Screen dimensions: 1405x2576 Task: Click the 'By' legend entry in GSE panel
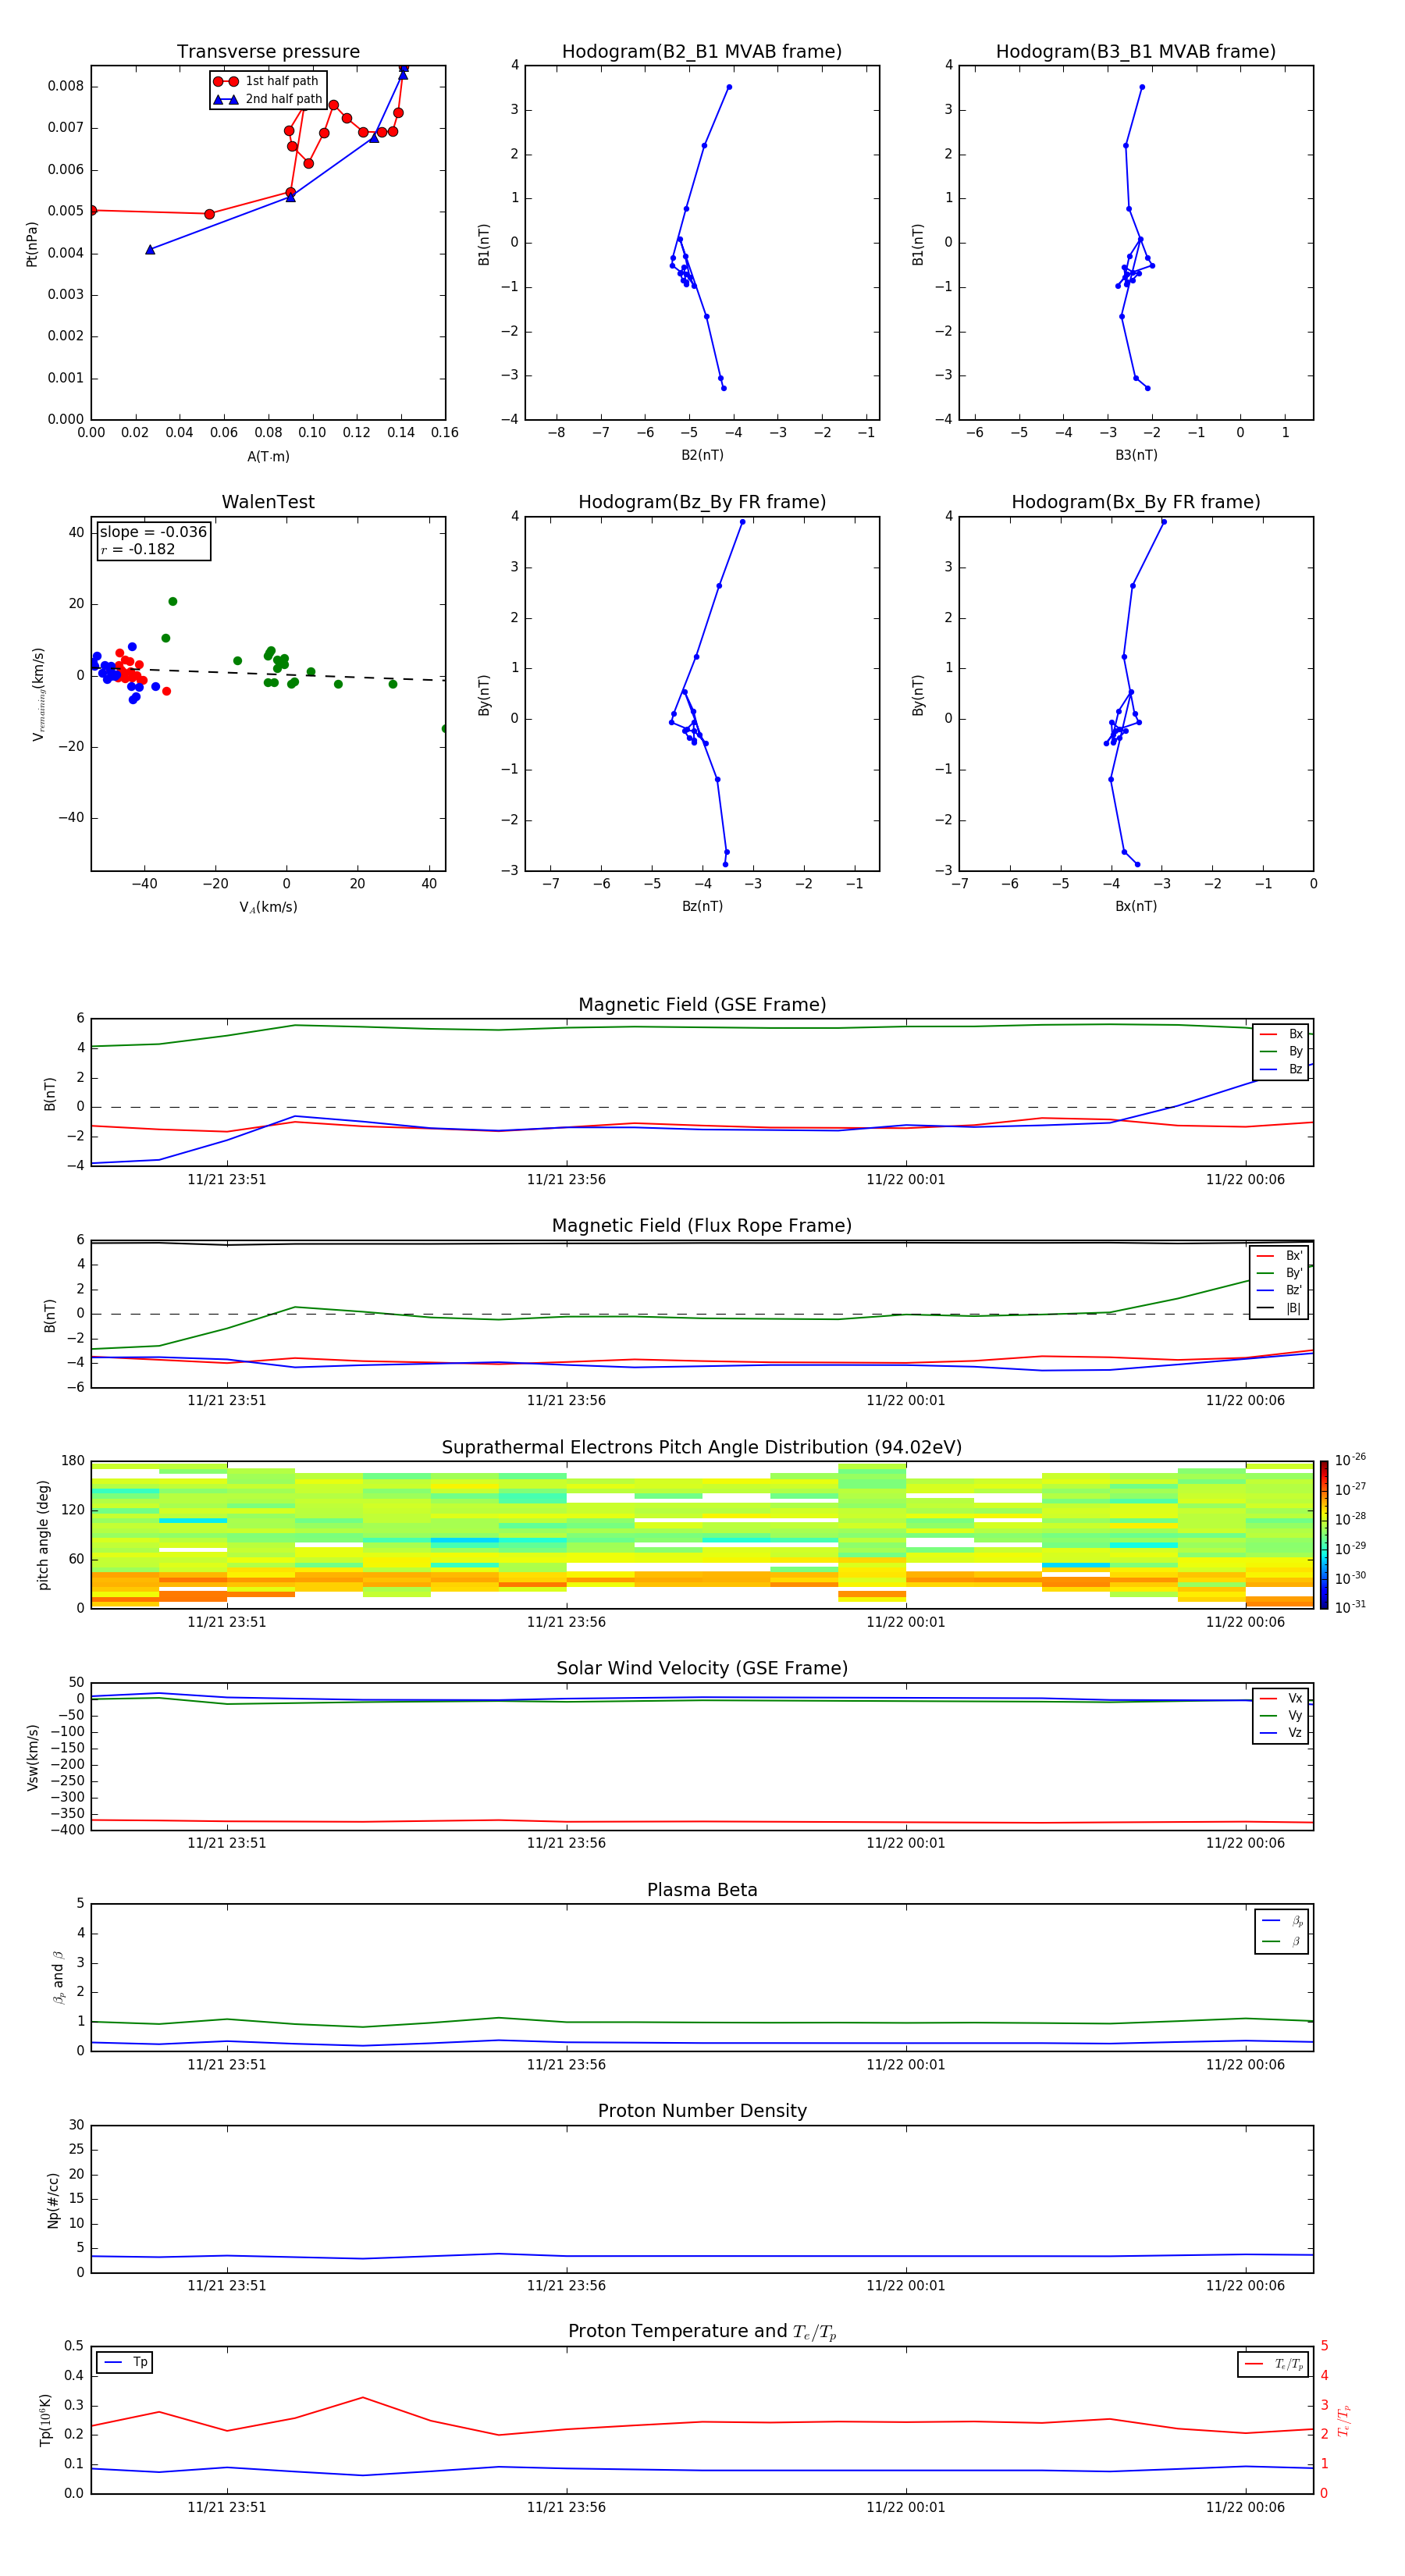tap(1281, 1051)
